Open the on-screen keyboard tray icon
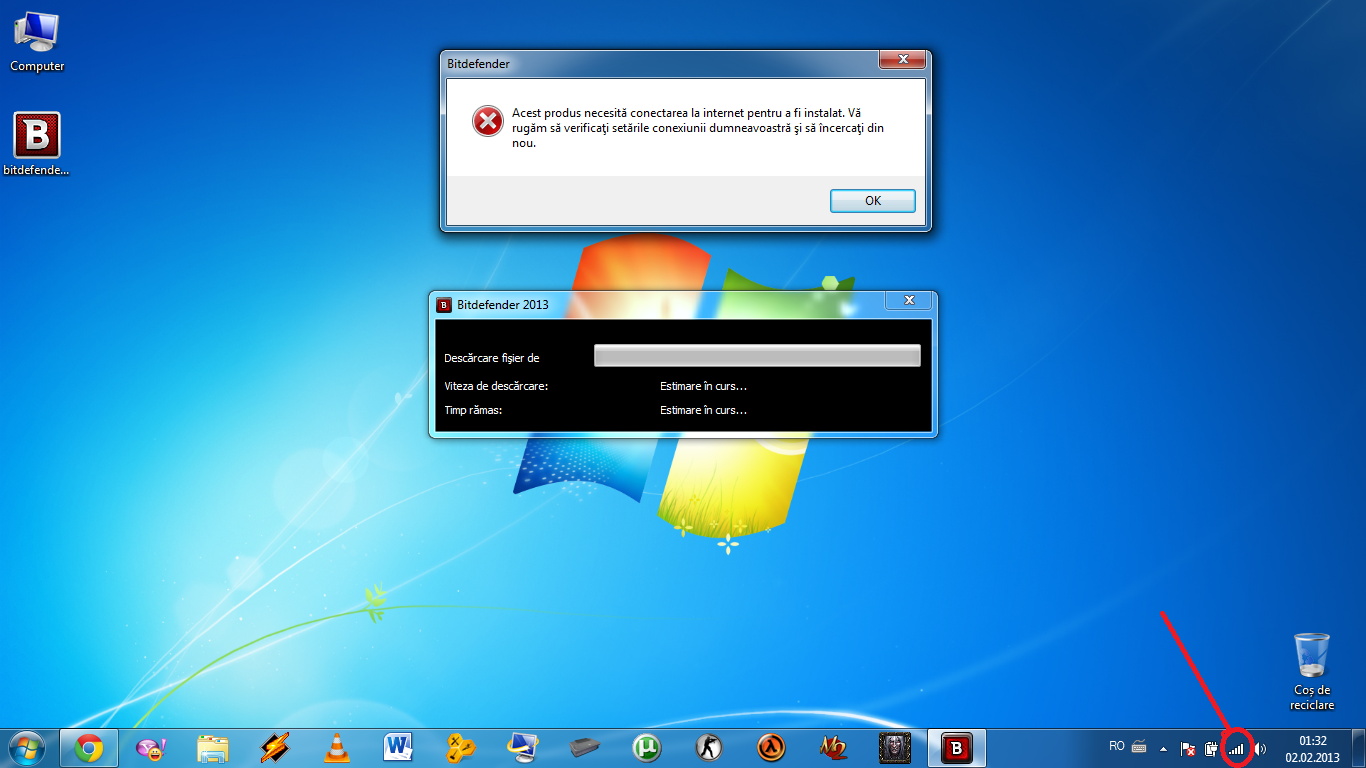Image resolution: width=1366 pixels, height=768 pixels. [x=1139, y=747]
